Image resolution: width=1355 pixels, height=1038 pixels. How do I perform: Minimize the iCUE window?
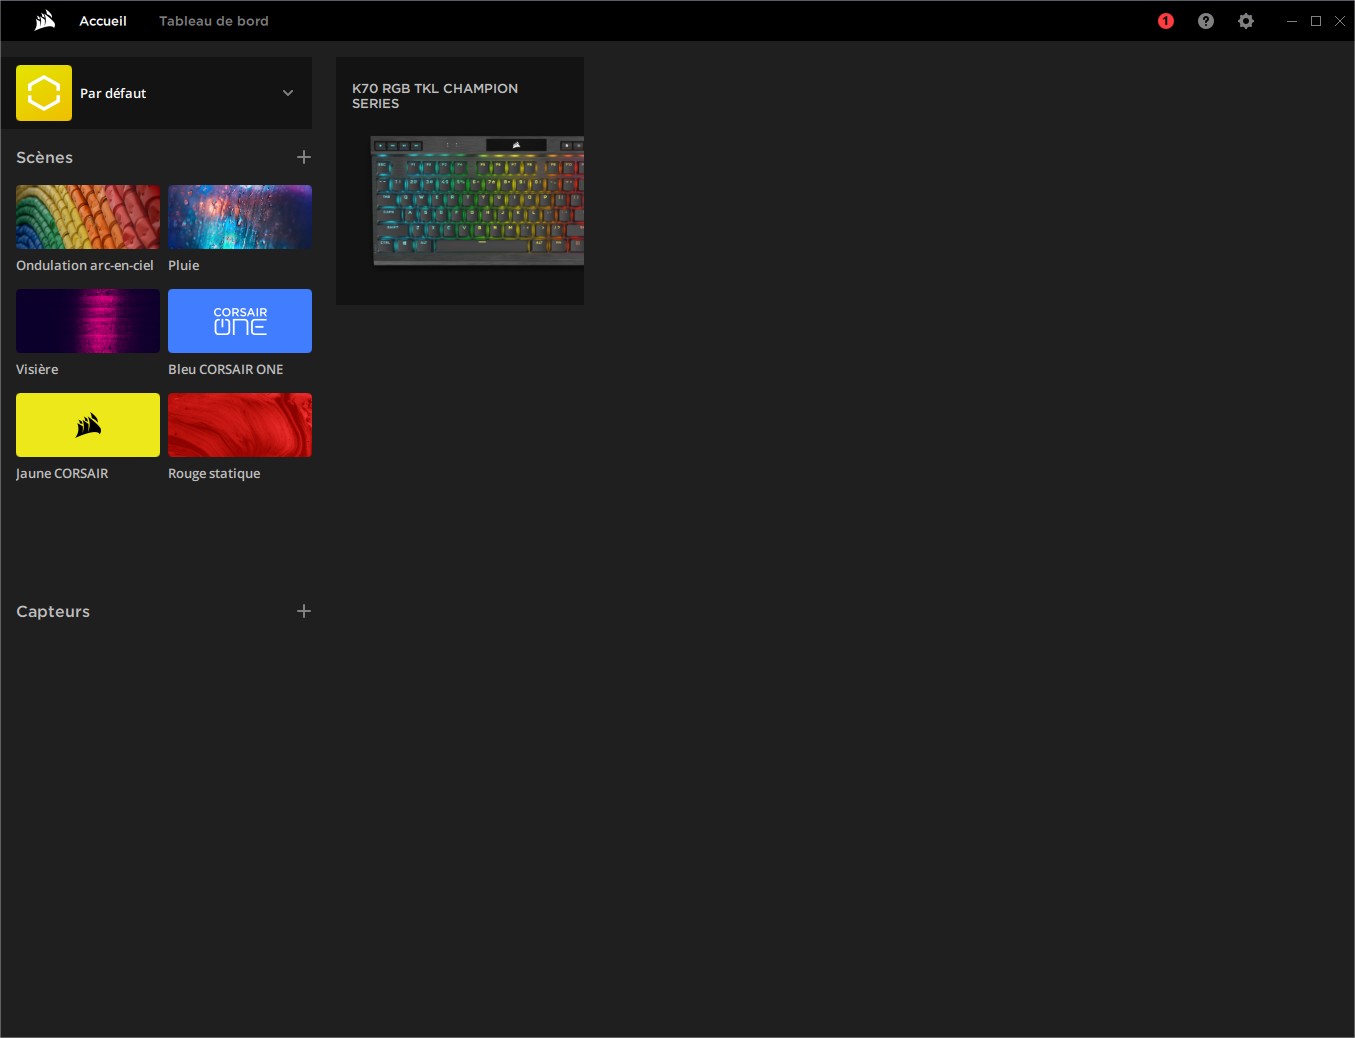(x=1292, y=21)
